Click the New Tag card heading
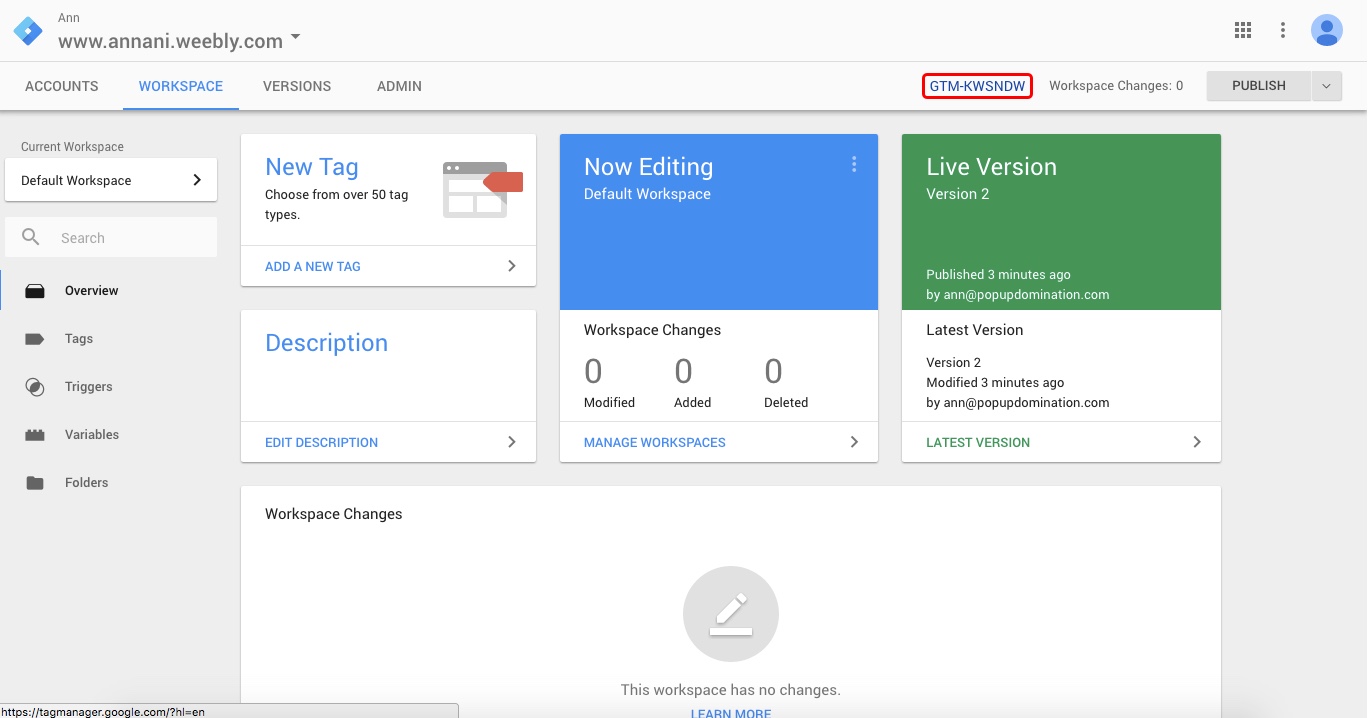1368x718 pixels. click(x=312, y=167)
